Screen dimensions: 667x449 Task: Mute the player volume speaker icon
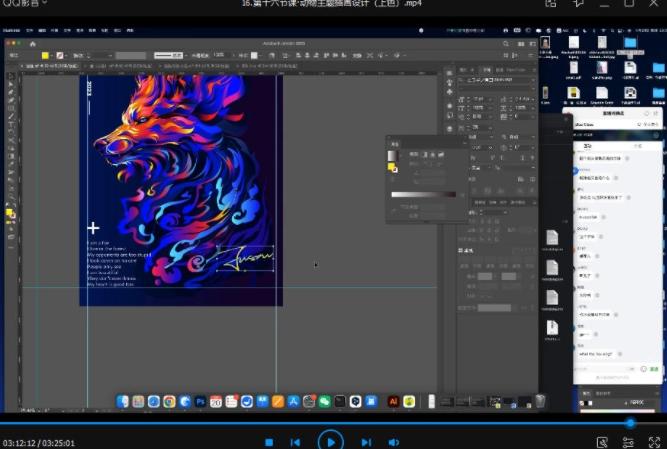tap(394, 441)
